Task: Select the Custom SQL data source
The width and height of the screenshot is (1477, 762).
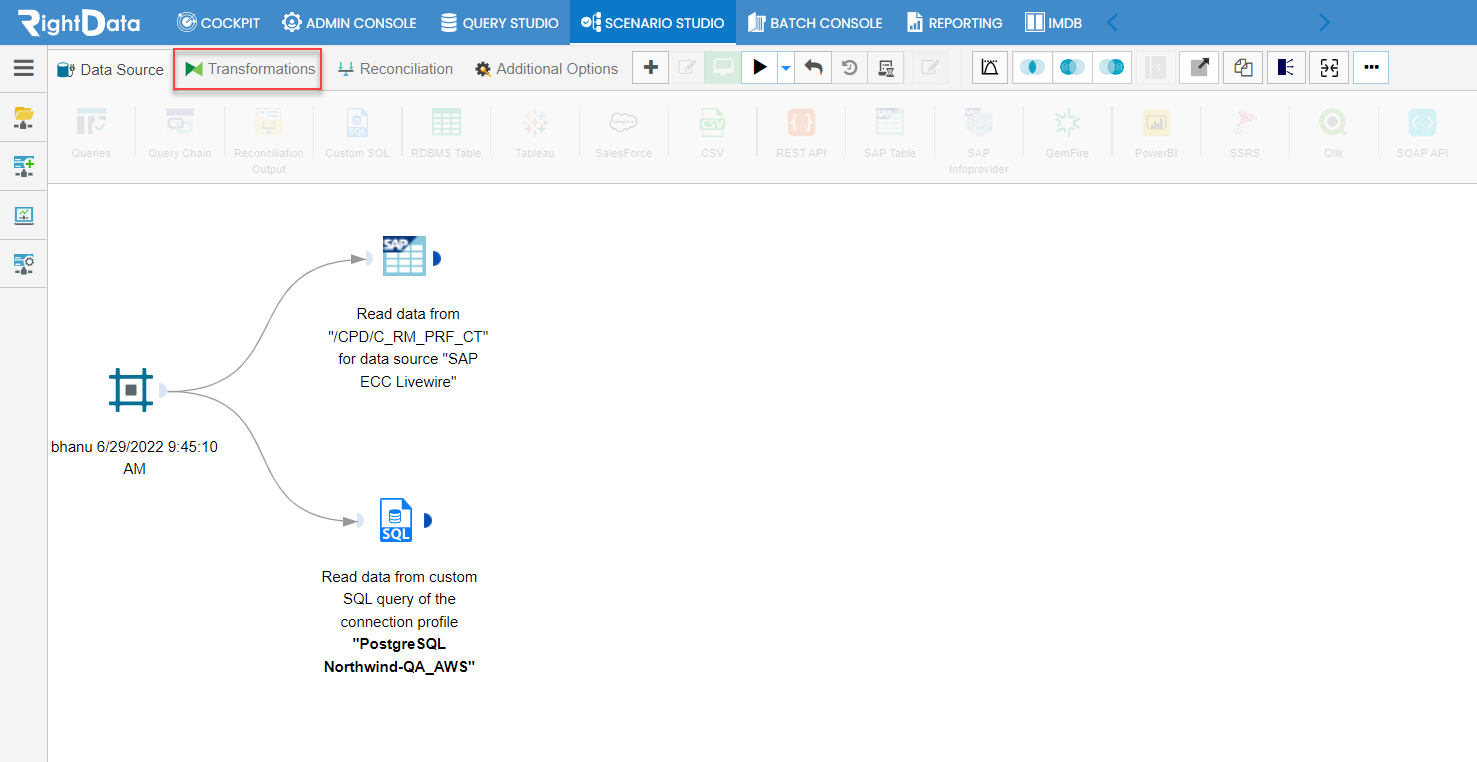Action: (x=357, y=133)
